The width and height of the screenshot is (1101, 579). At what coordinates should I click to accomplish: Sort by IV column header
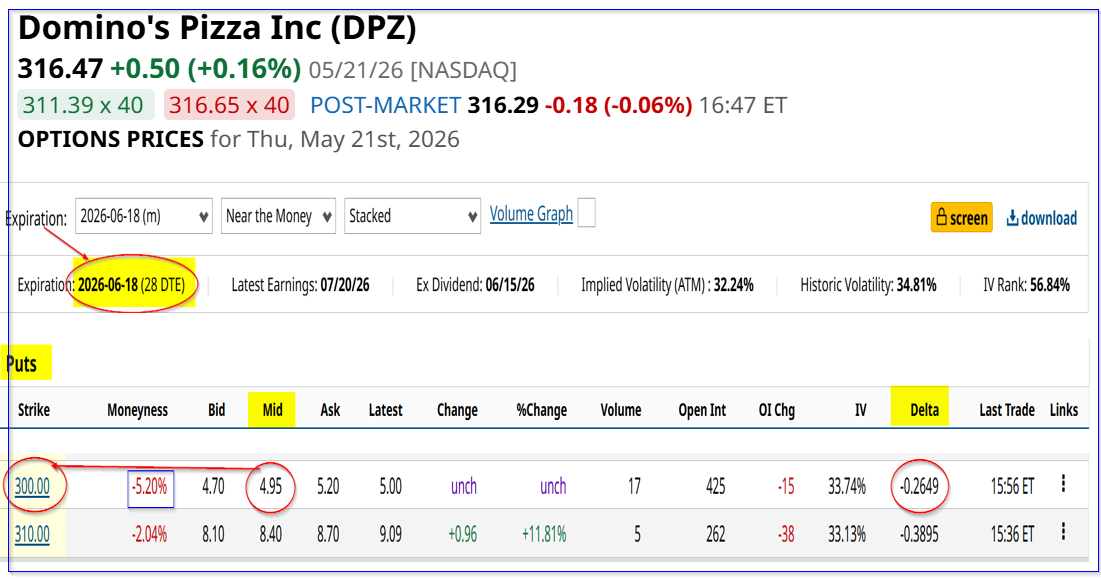point(860,410)
